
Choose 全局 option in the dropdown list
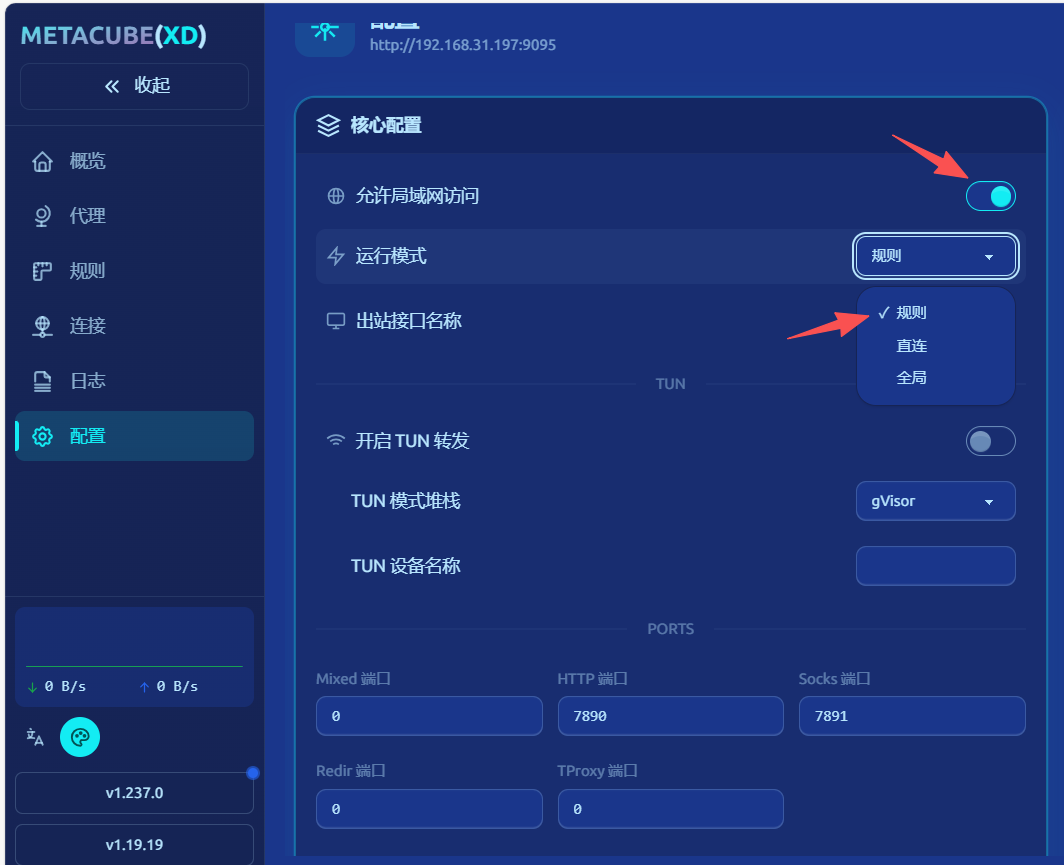pos(935,378)
